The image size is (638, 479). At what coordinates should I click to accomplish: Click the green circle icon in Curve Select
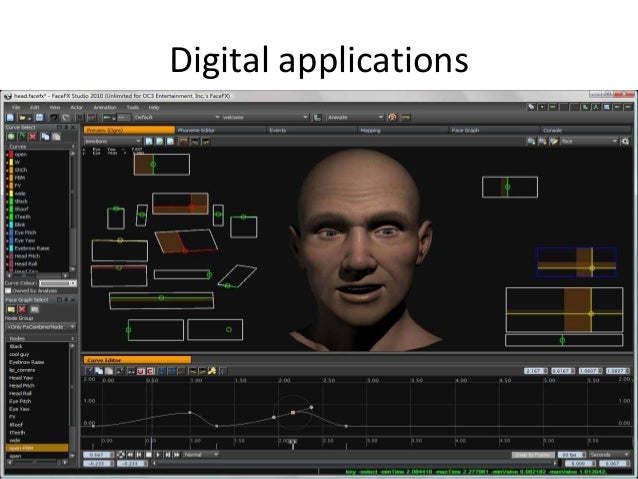point(11,137)
